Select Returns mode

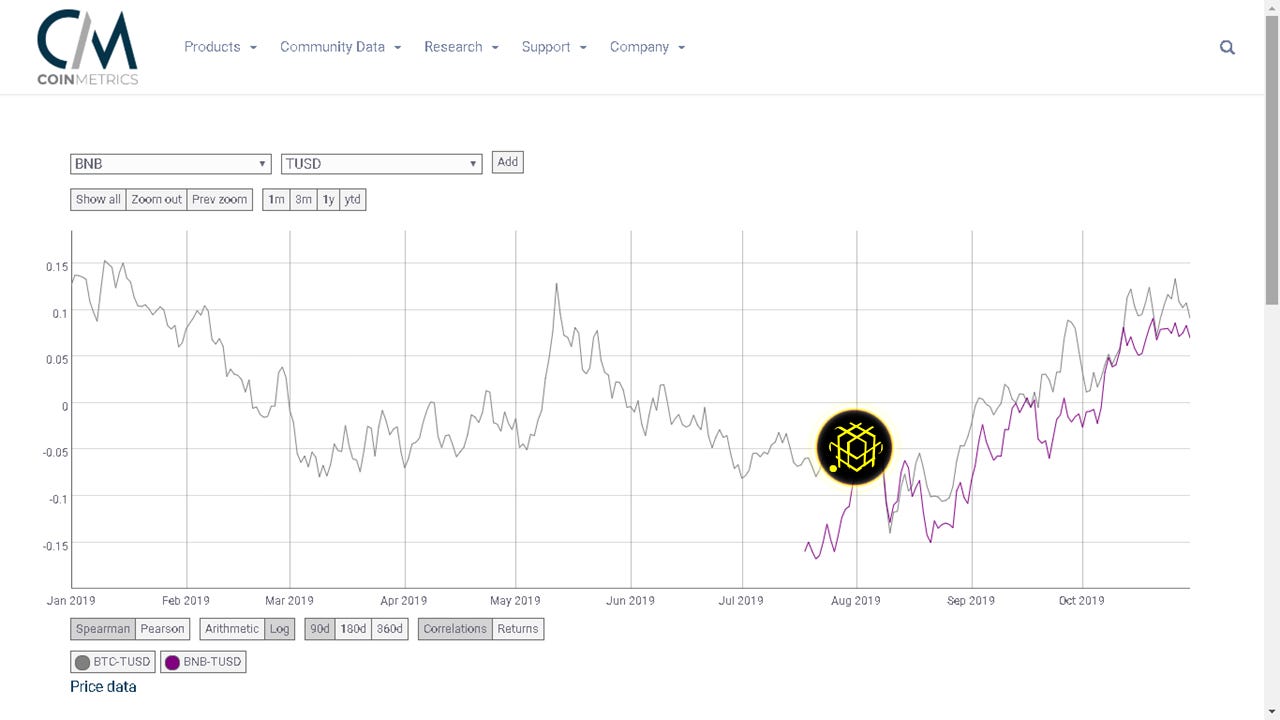point(518,629)
